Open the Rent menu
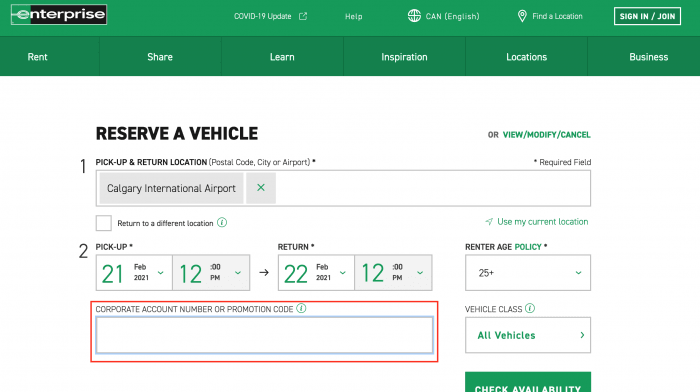 pos(38,57)
